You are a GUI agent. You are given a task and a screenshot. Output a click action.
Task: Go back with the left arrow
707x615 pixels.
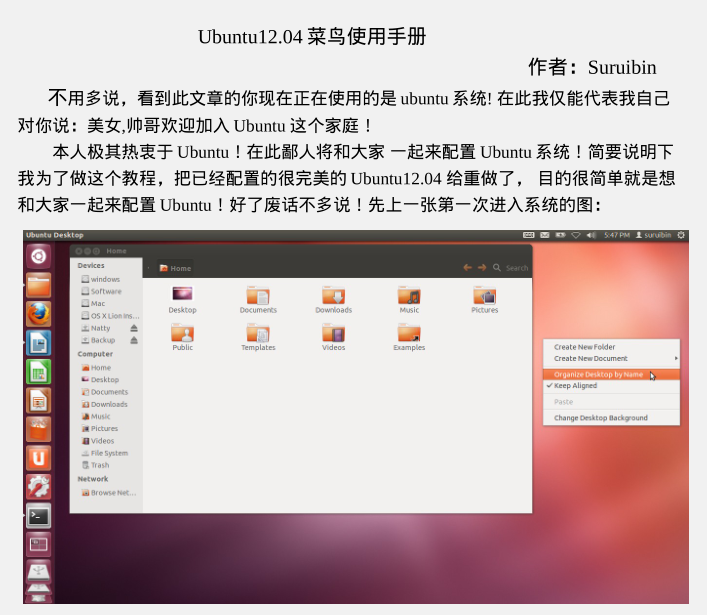pyautogui.click(x=468, y=268)
